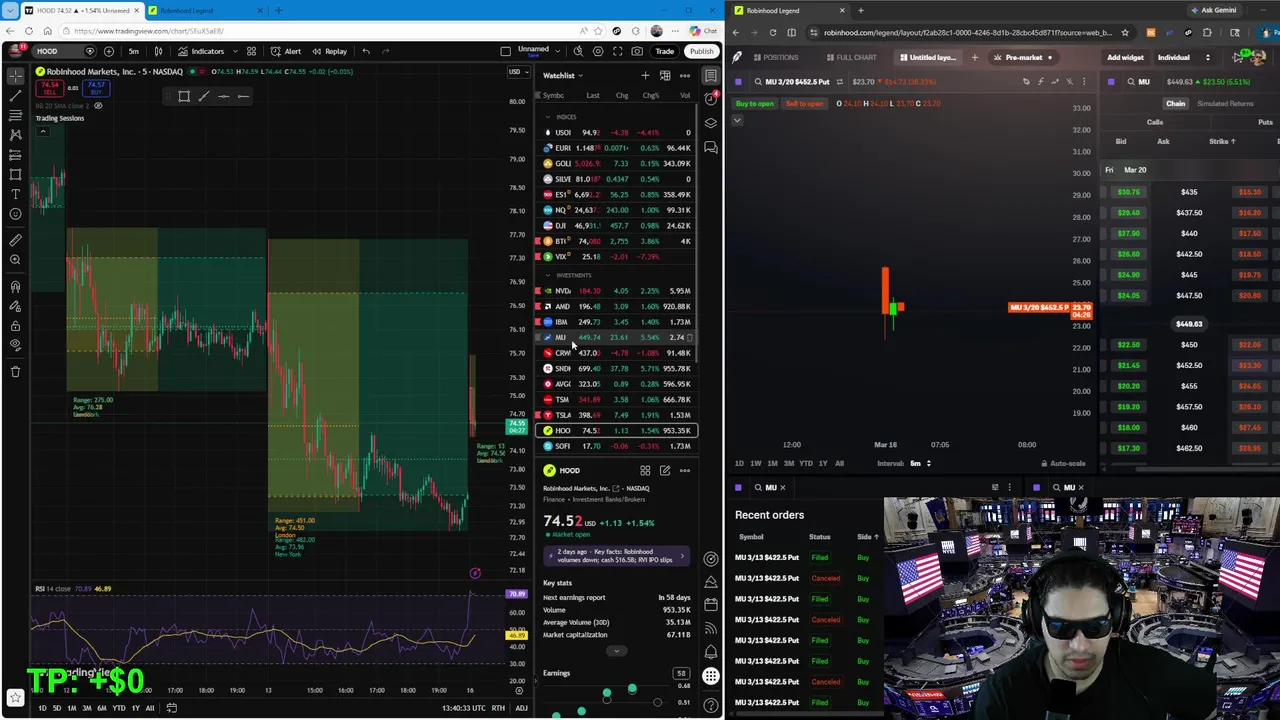Toggle the layout checkbox next to Unnamed

tap(506, 51)
